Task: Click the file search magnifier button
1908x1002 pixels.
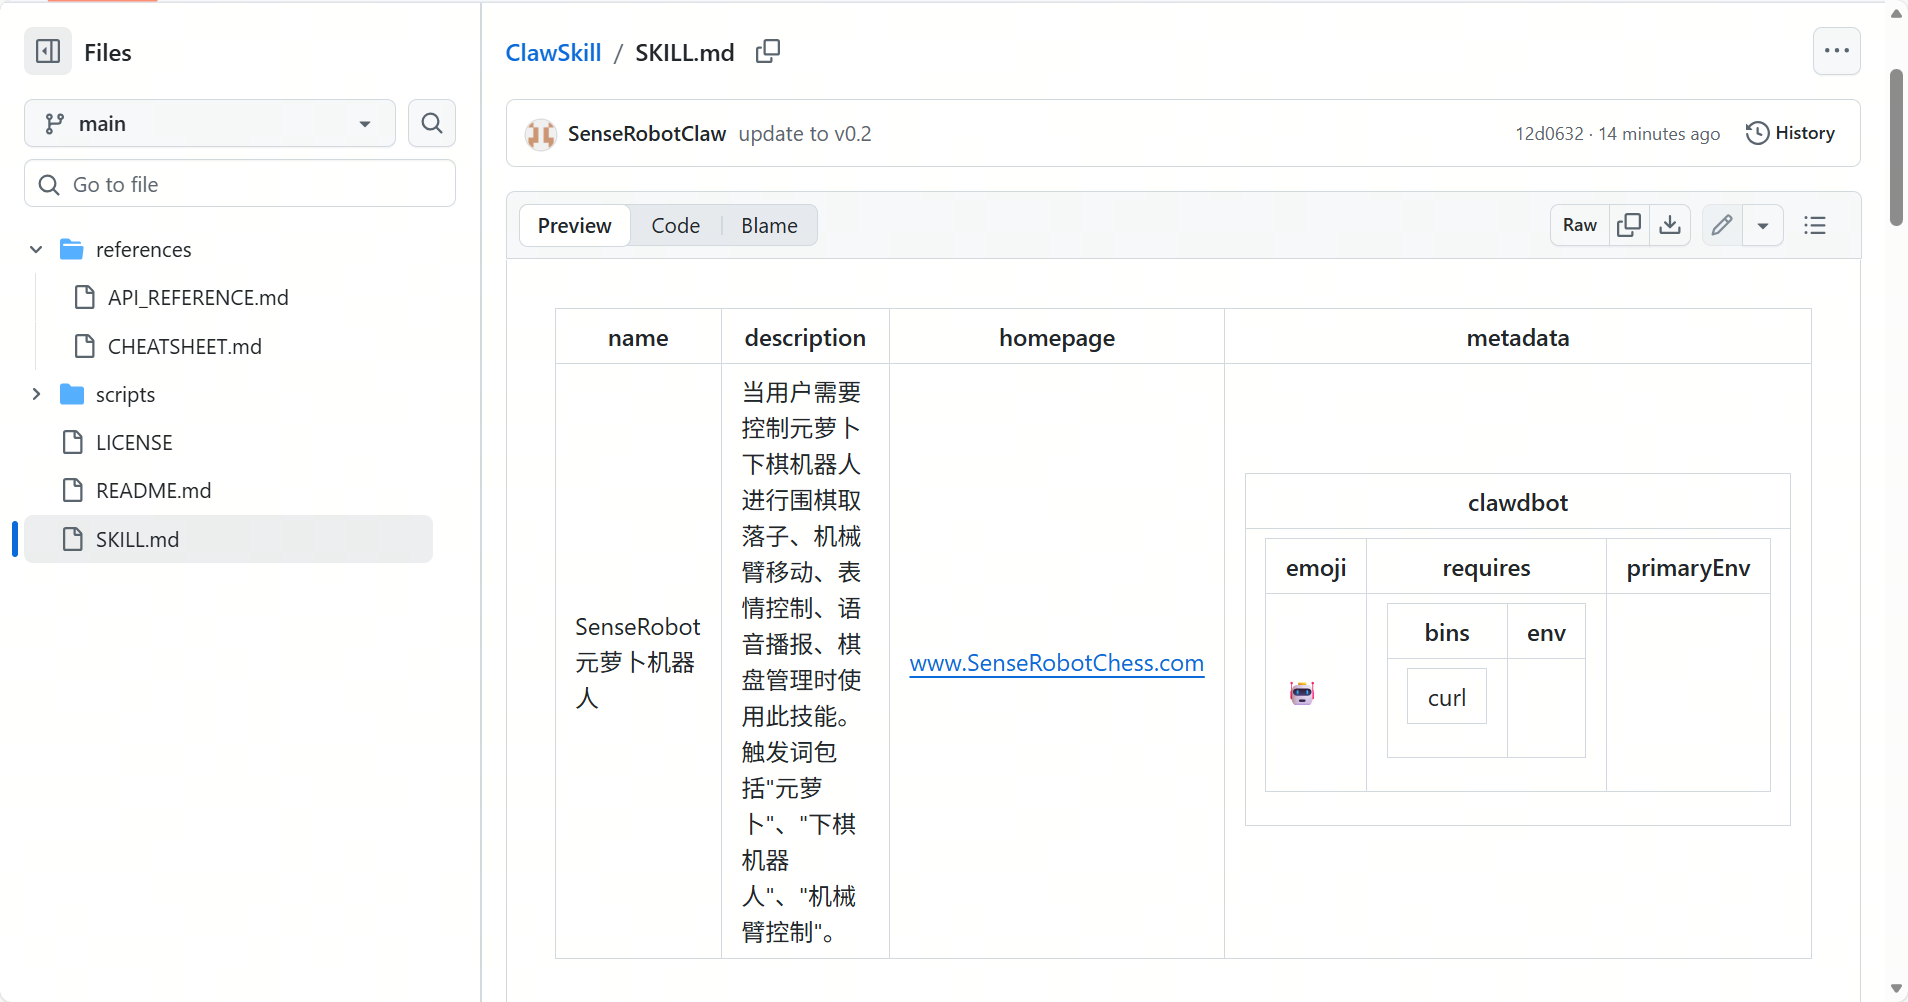Action: click(x=432, y=123)
